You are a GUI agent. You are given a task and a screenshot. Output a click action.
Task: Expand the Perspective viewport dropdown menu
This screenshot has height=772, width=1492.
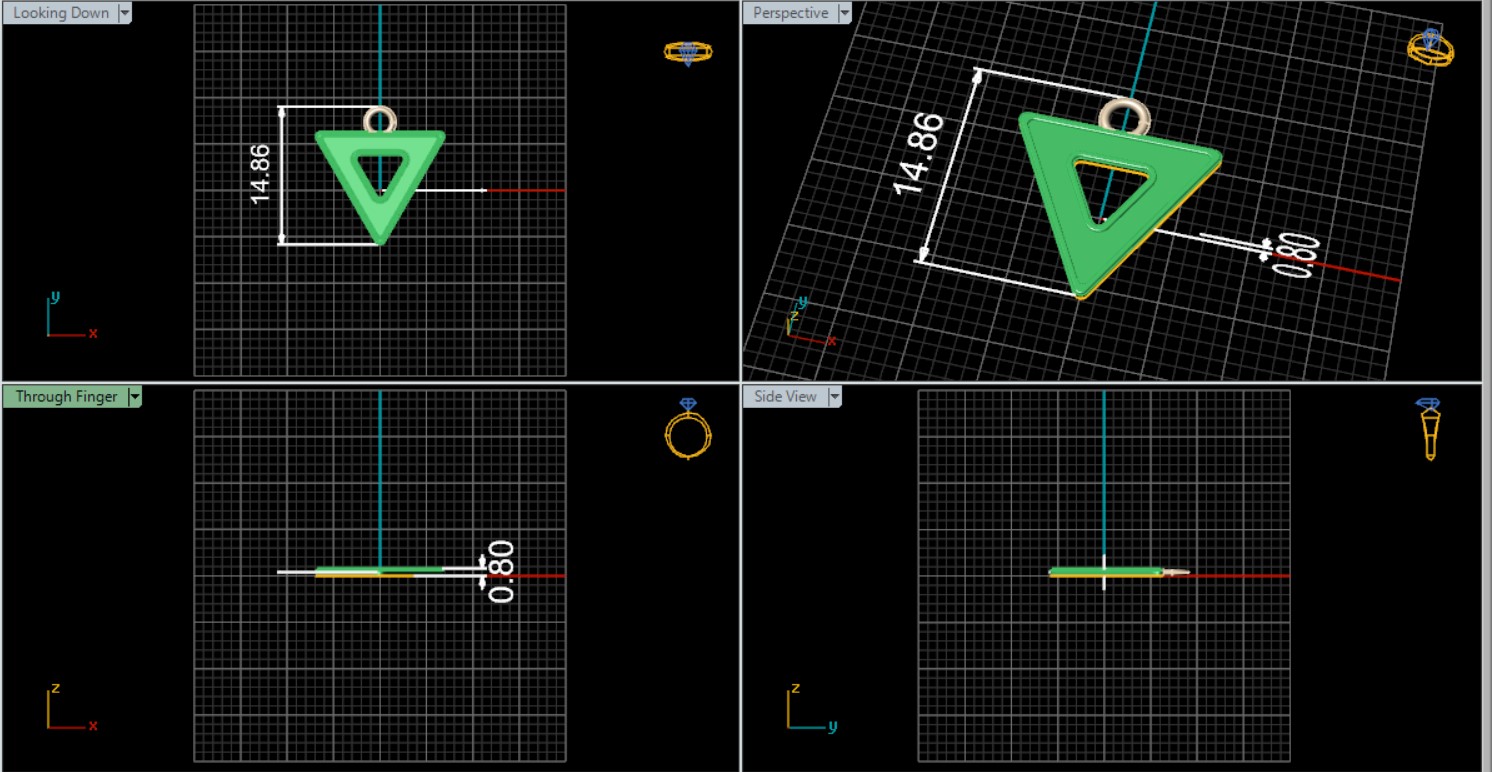(x=844, y=13)
